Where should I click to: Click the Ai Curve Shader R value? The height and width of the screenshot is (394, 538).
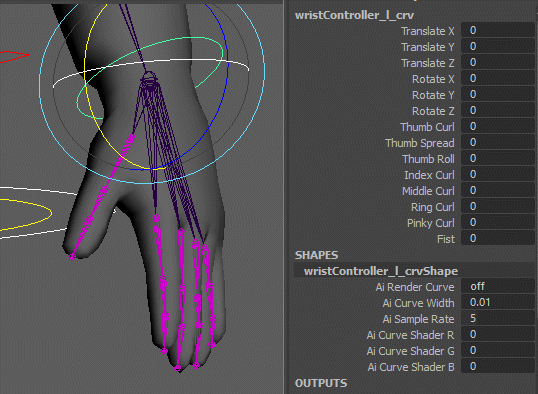(498, 335)
